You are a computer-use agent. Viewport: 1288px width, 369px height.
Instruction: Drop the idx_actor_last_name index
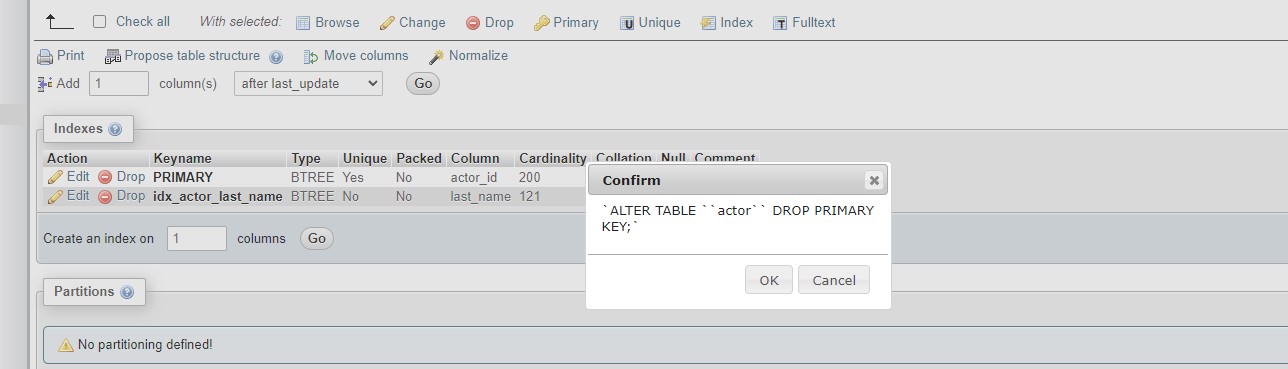(121, 196)
